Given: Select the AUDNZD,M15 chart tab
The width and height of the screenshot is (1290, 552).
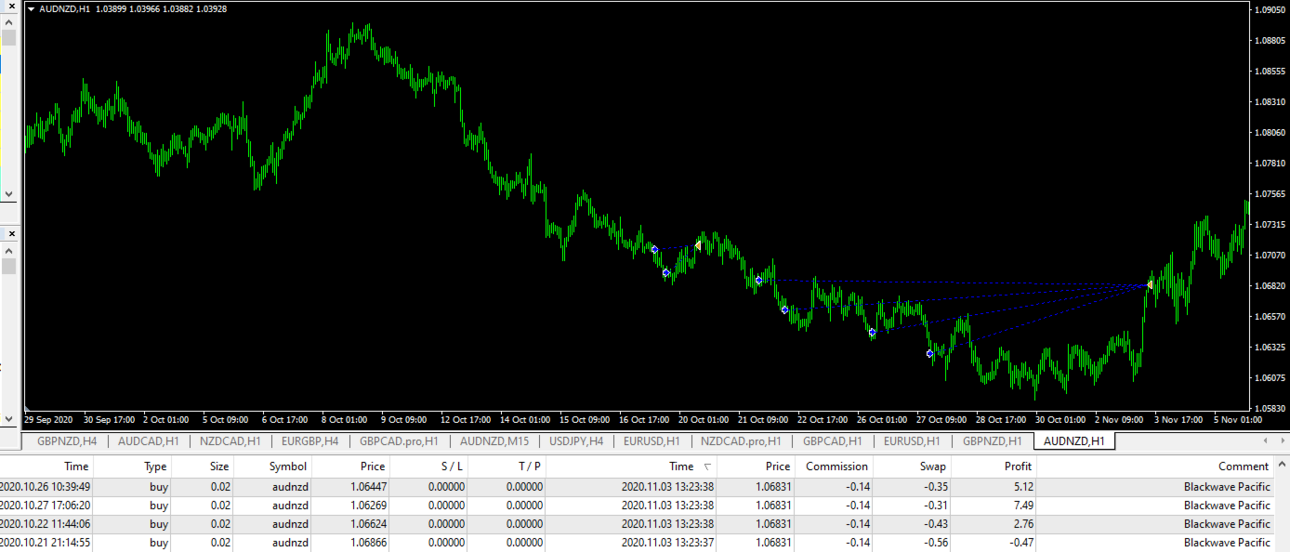Looking at the screenshot, I should [494, 441].
